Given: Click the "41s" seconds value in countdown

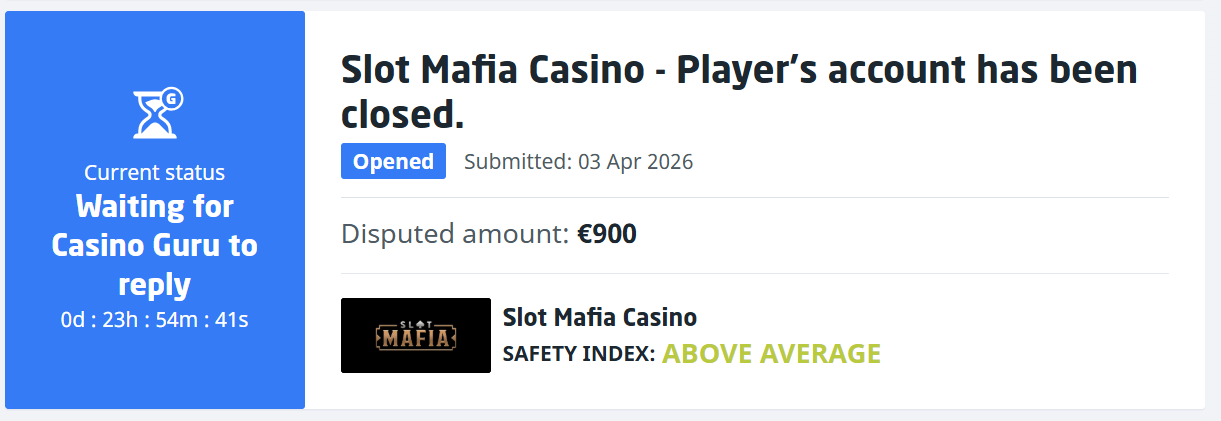Looking at the screenshot, I should click(x=231, y=320).
